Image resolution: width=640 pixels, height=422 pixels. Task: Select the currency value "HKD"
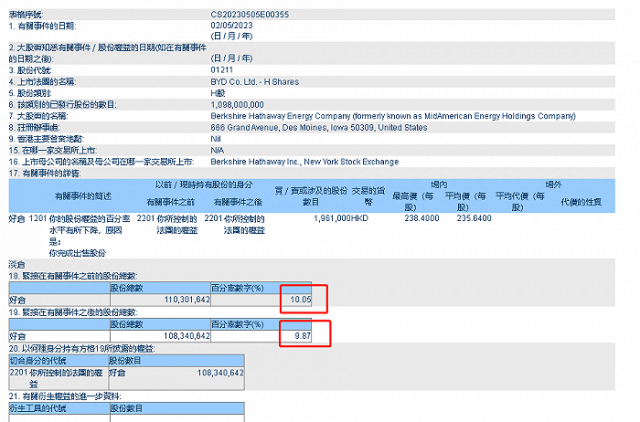point(360,218)
